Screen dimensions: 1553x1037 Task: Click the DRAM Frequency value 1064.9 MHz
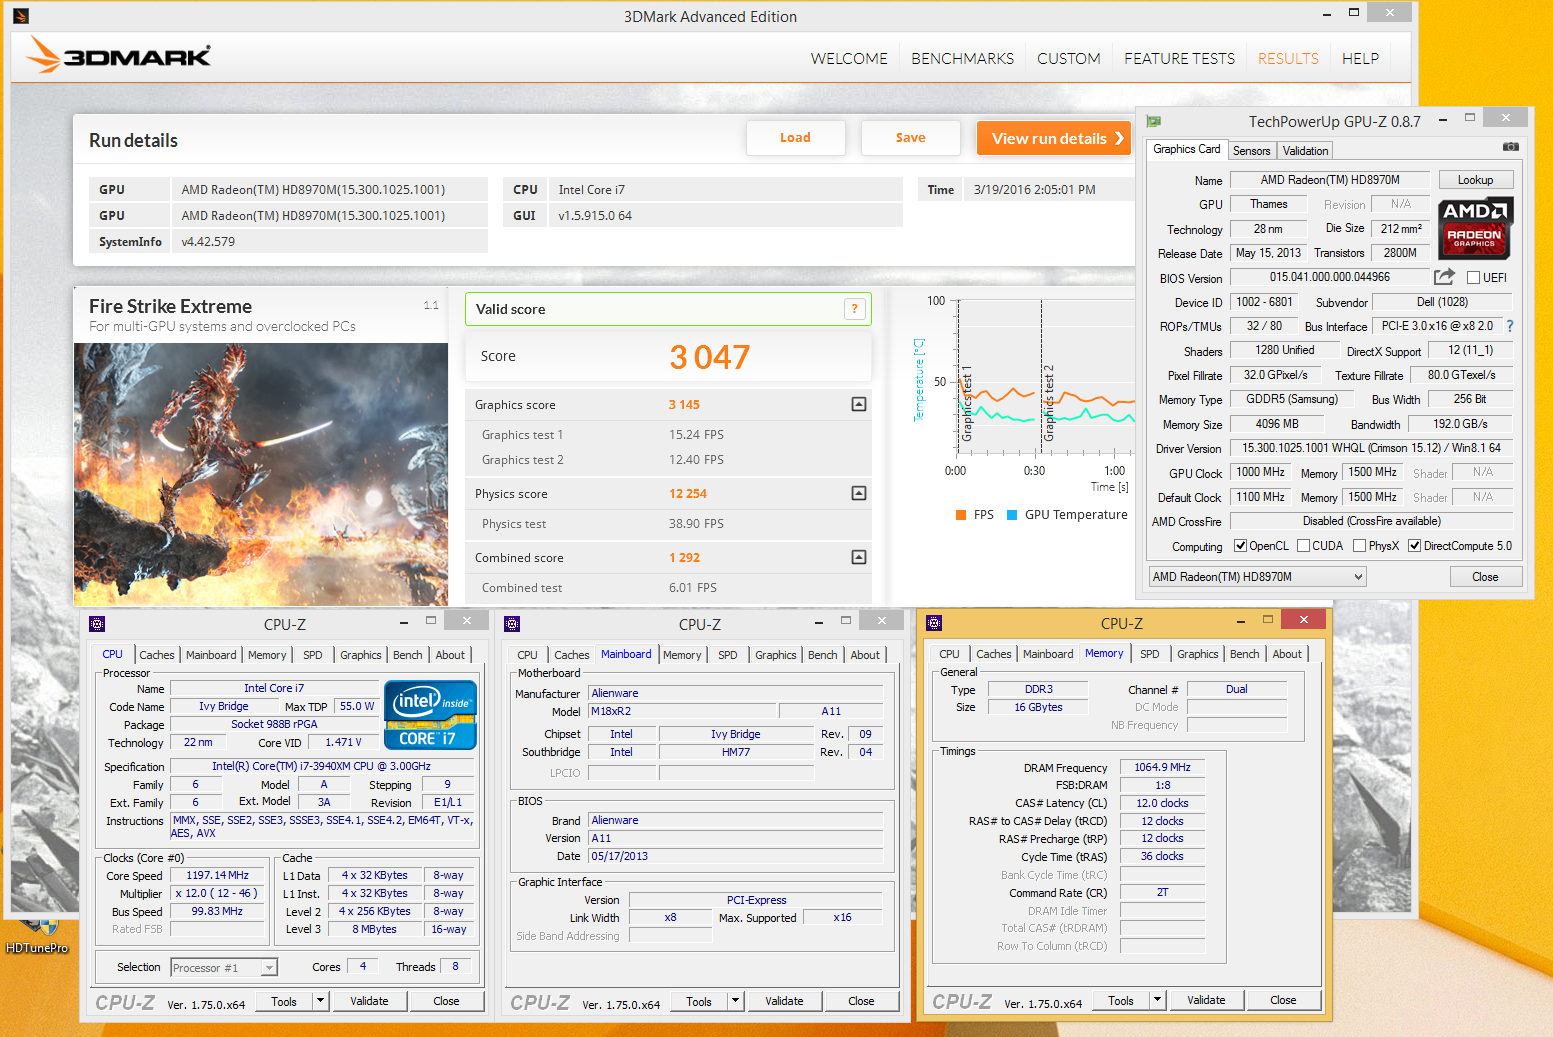1163,768
